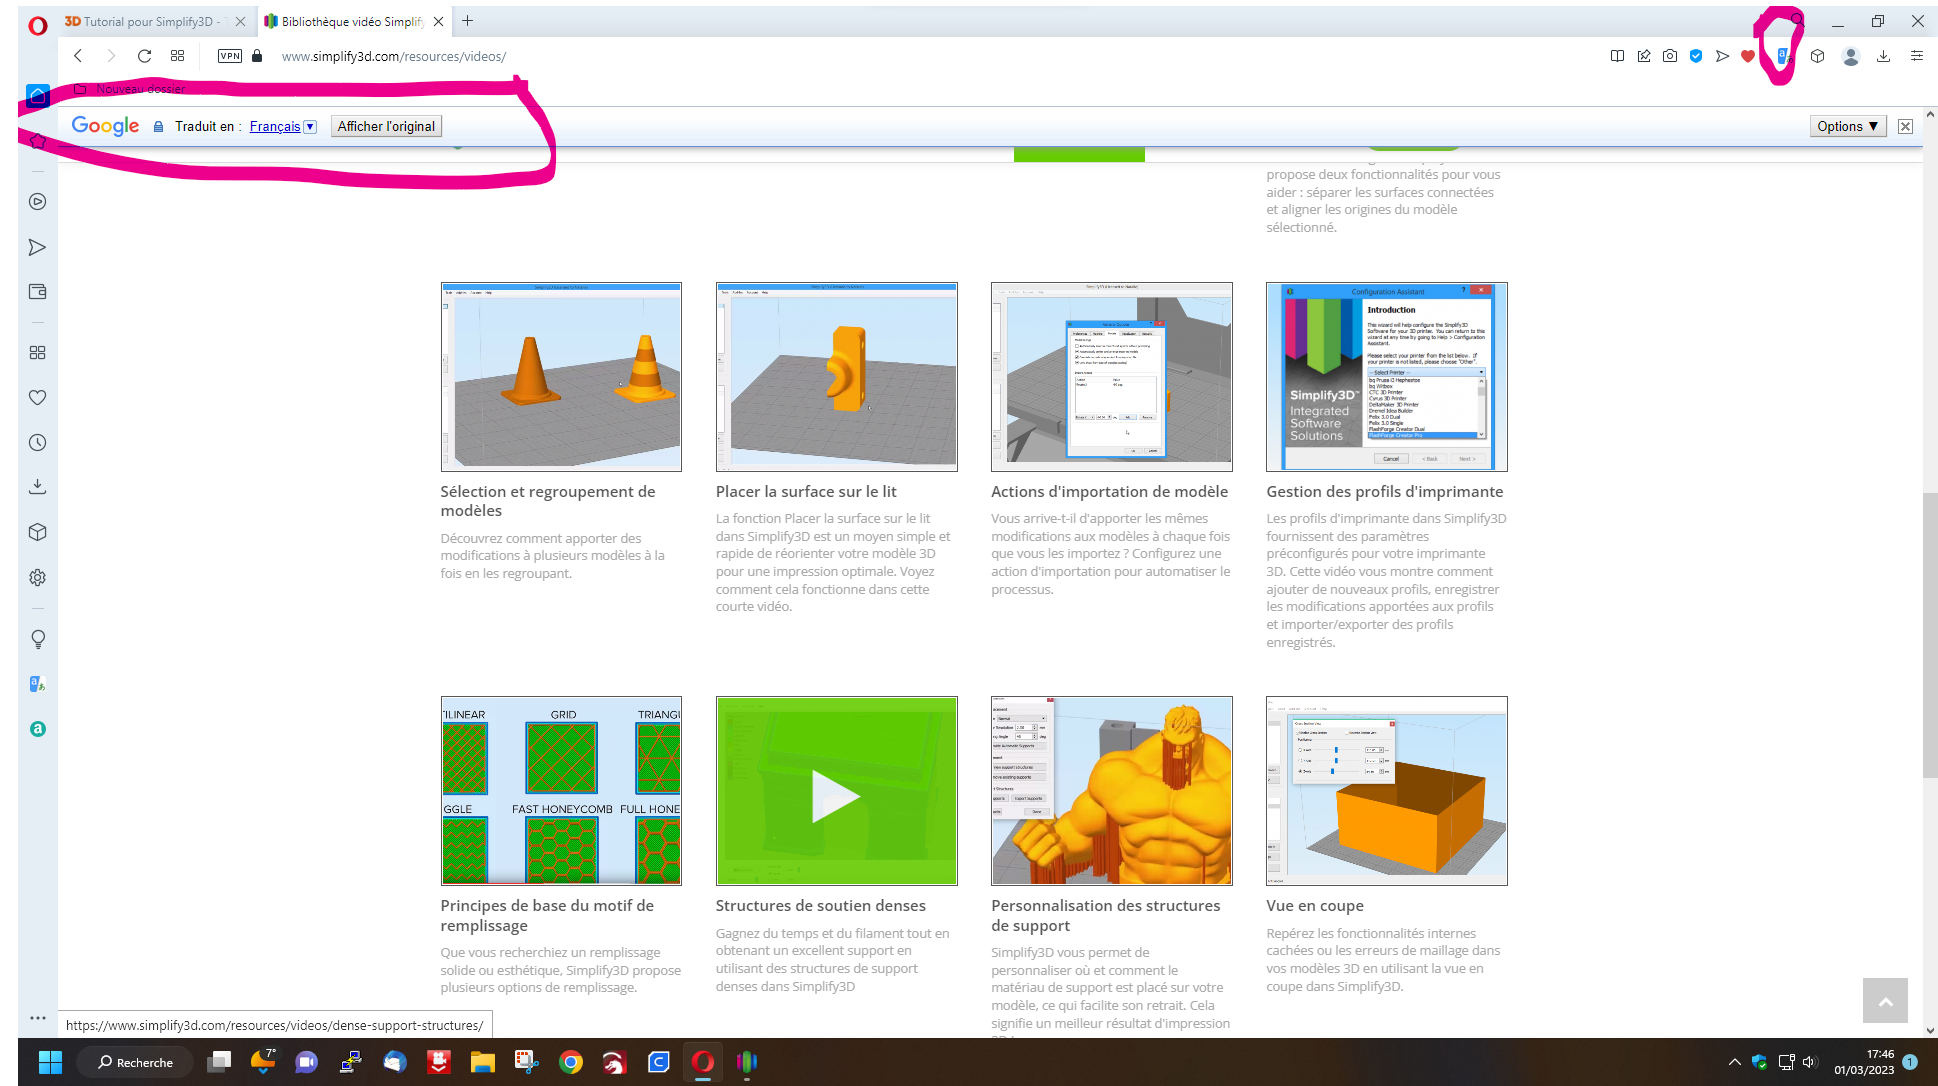
Task: Open sidebar three-dots setup menu
Action: [x=37, y=1018]
